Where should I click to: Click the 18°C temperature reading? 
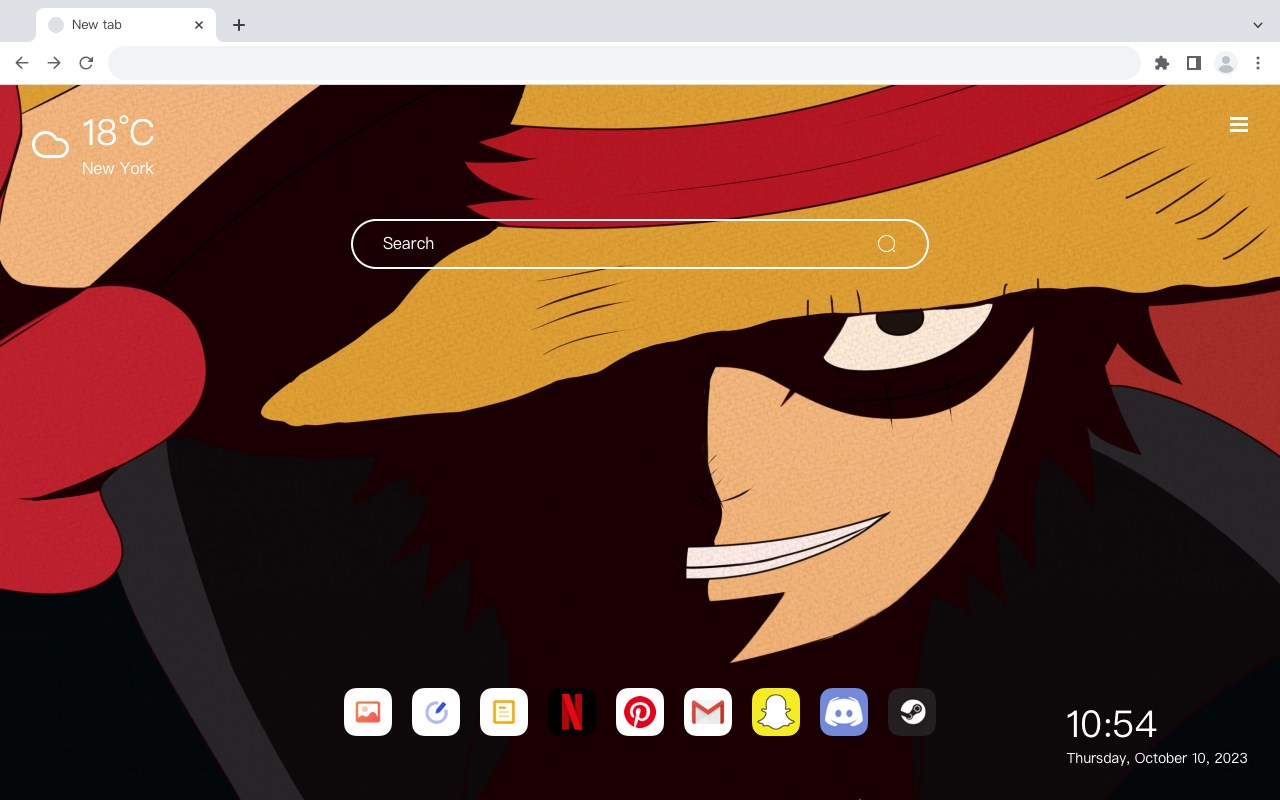[x=118, y=133]
